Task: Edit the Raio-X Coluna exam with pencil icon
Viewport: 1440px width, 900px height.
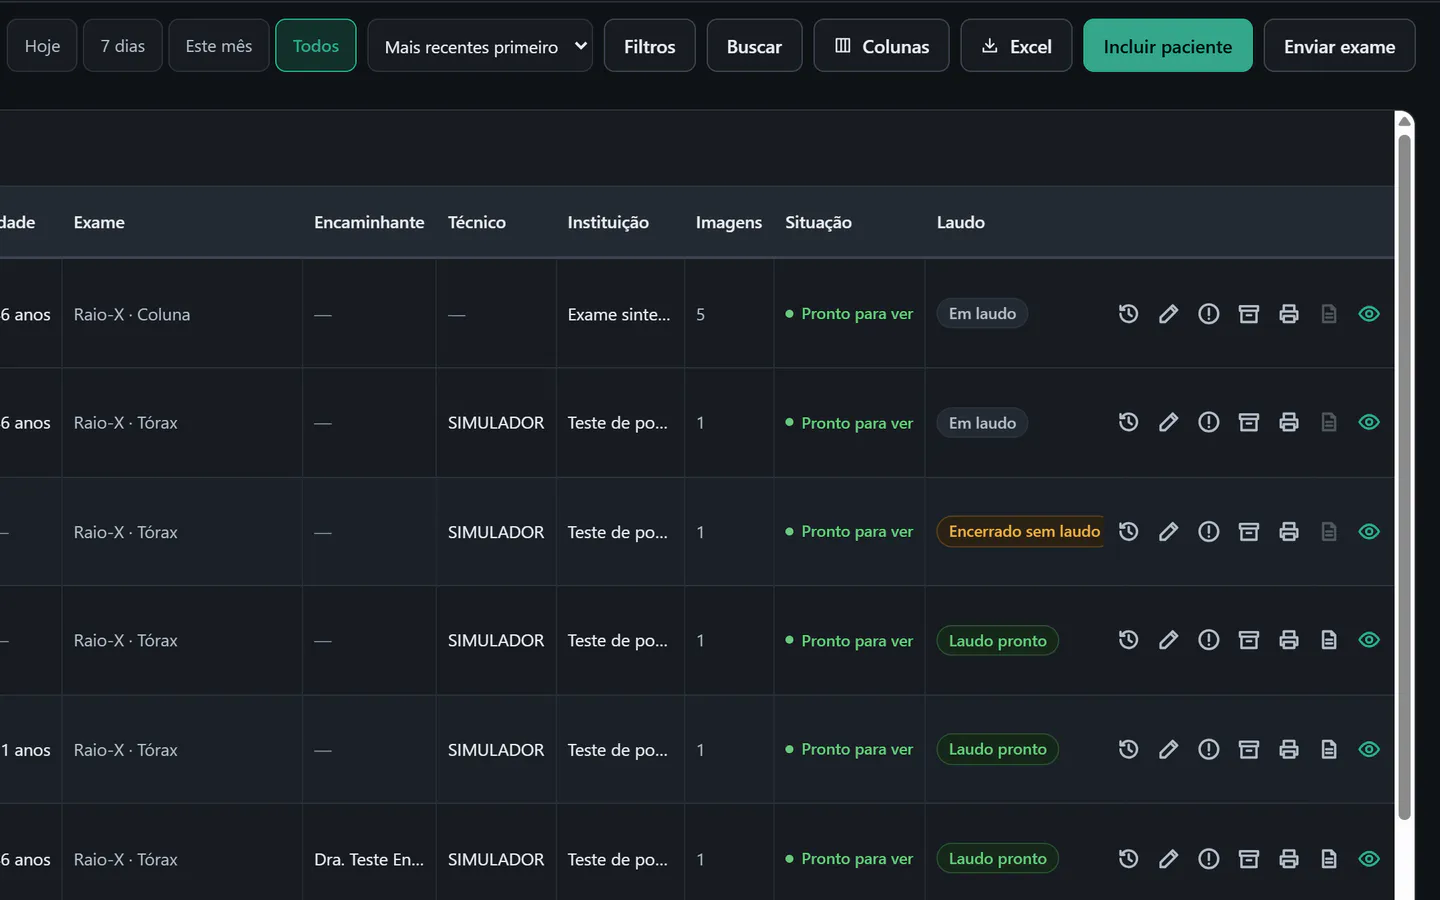Action: [x=1168, y=314]
